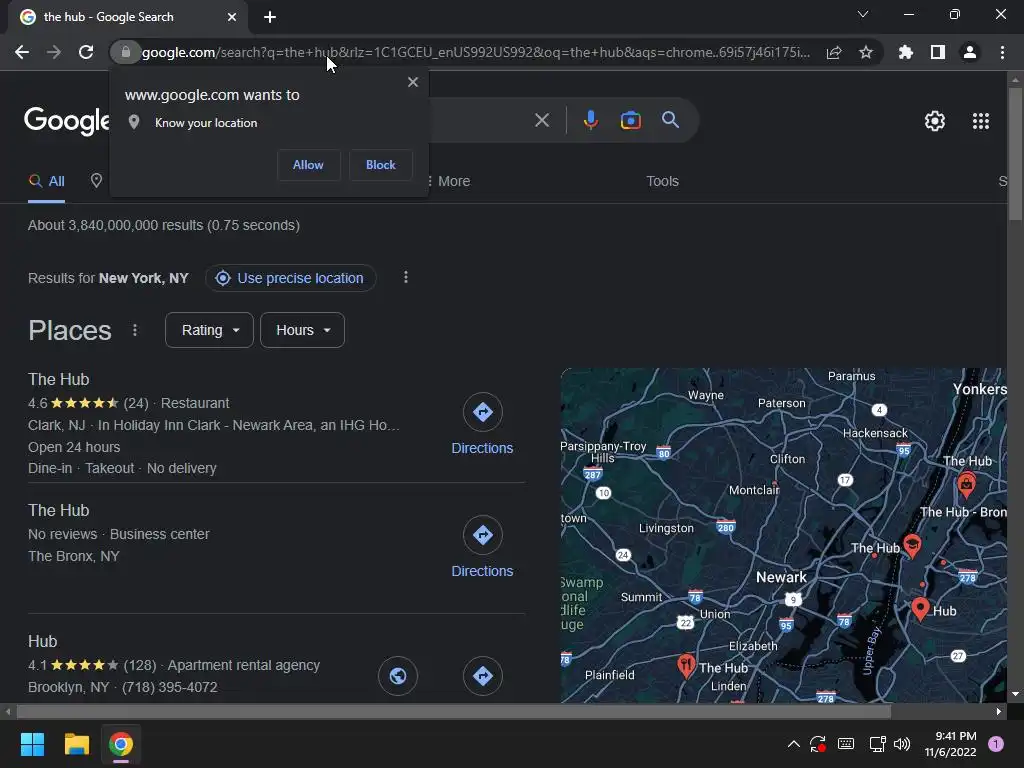Screen dimensions: 1024x768
Task: Clear the search box text
Action: tap(542, 120)
